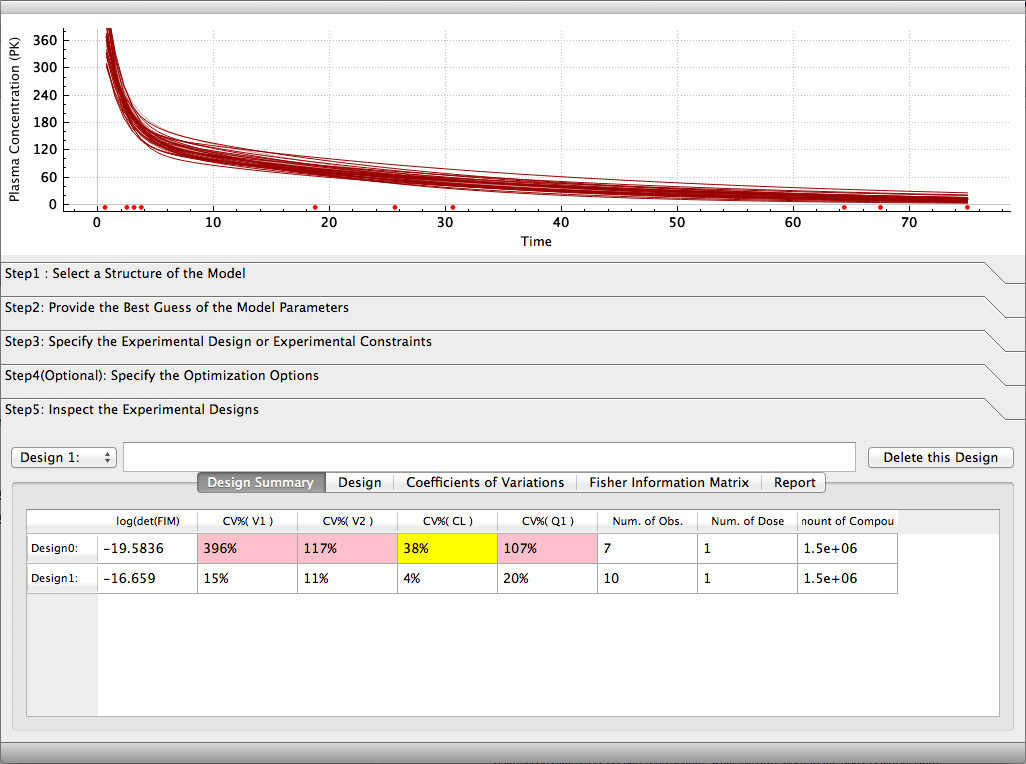Click the pink 396% CV%(V1) cell
The height and width of the screenshot is (764, 1026).
pos(247,549)
